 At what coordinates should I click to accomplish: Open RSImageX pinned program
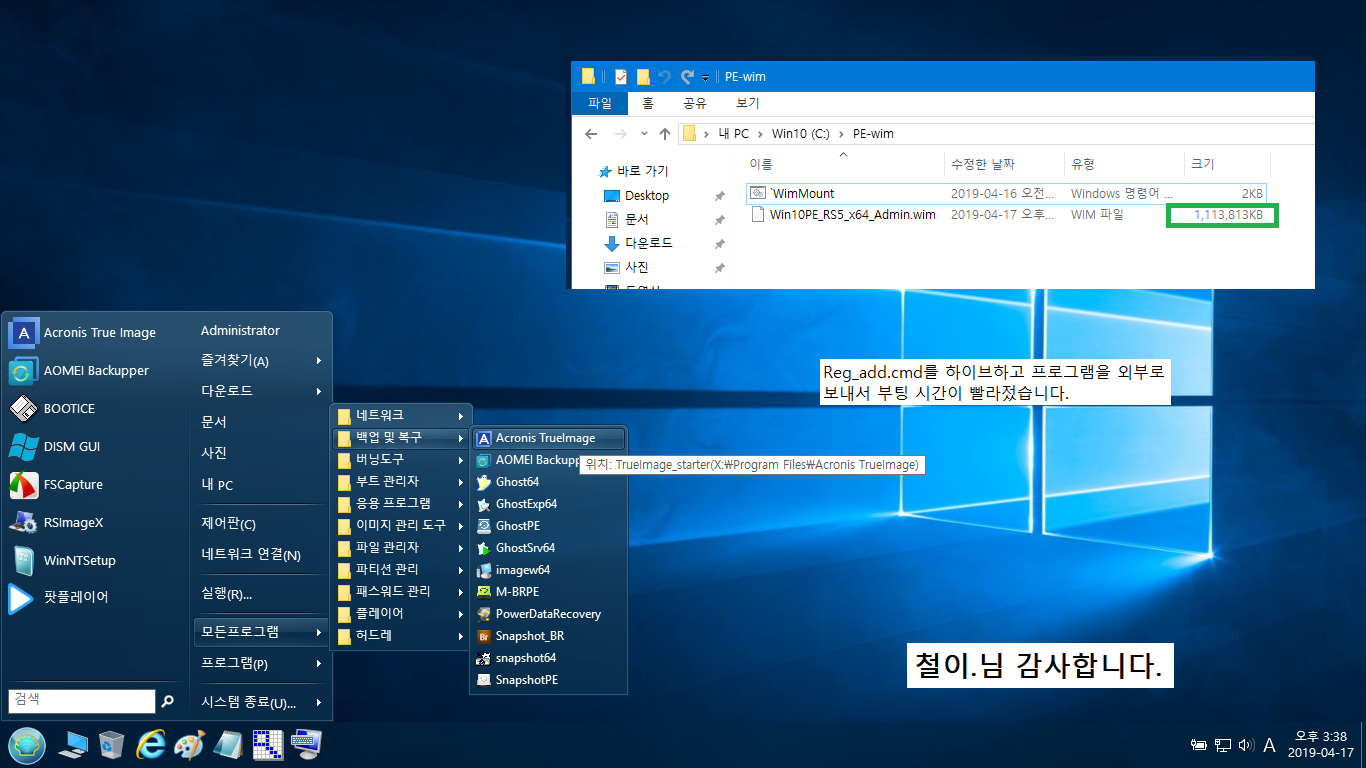96,522
